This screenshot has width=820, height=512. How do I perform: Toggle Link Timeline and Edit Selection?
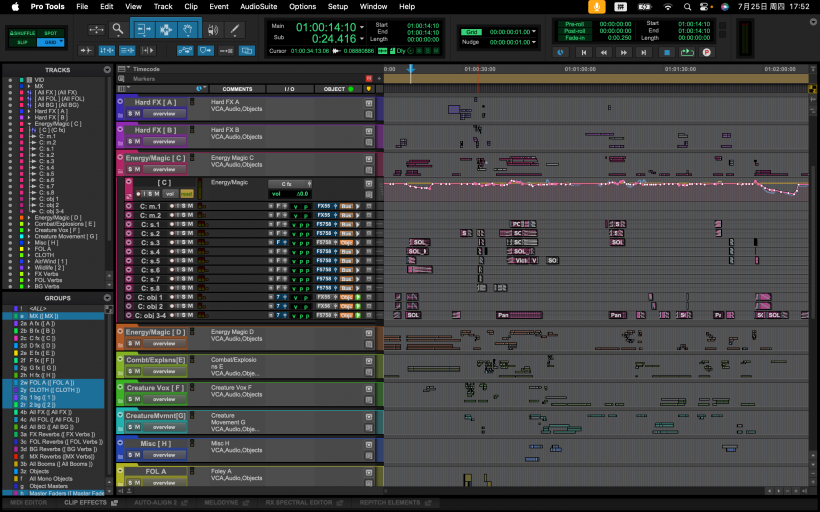click(x=106, y=50)
